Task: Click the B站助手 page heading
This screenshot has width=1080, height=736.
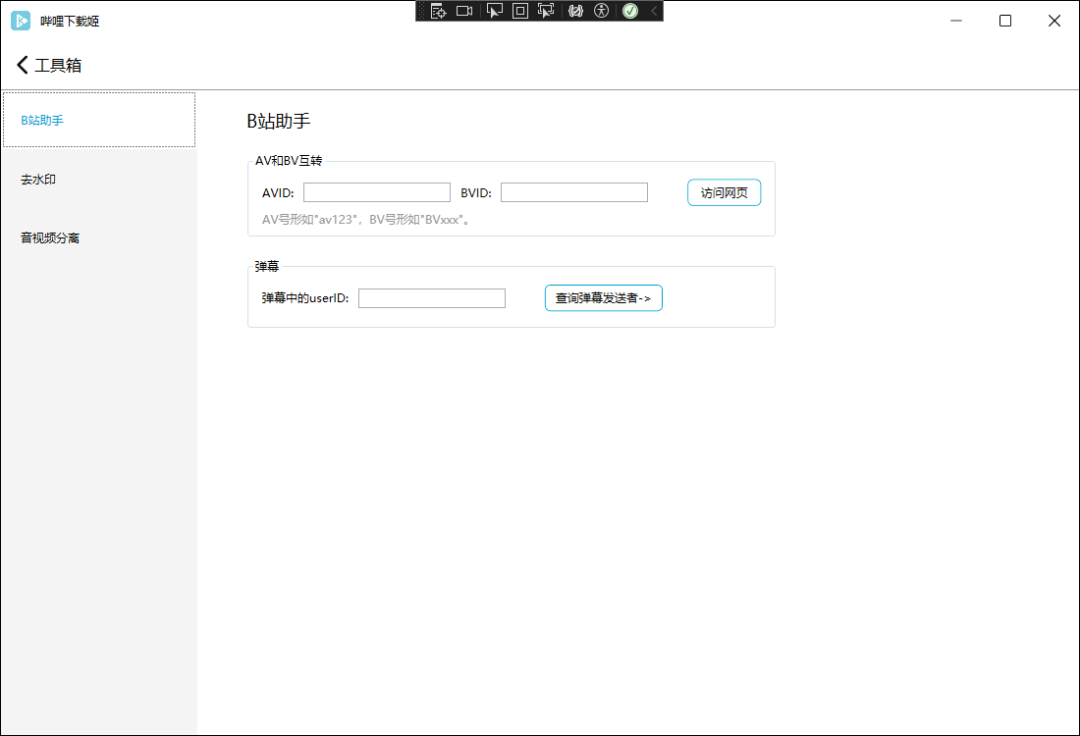Action: click(278, 121)
